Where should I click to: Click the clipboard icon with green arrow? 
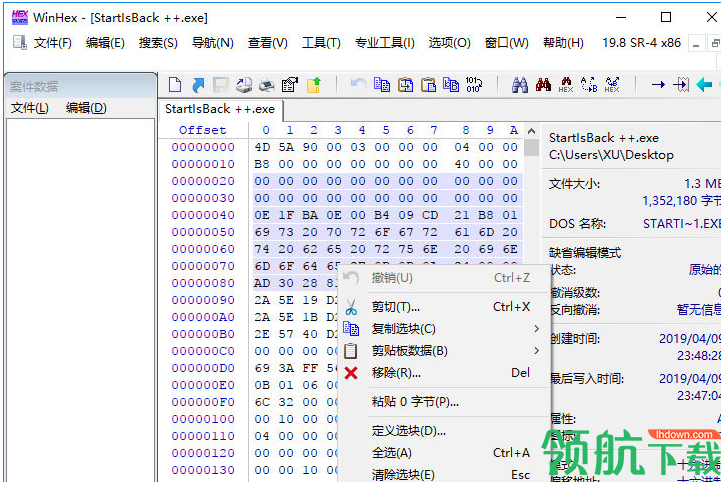click(x=405, y=85)
